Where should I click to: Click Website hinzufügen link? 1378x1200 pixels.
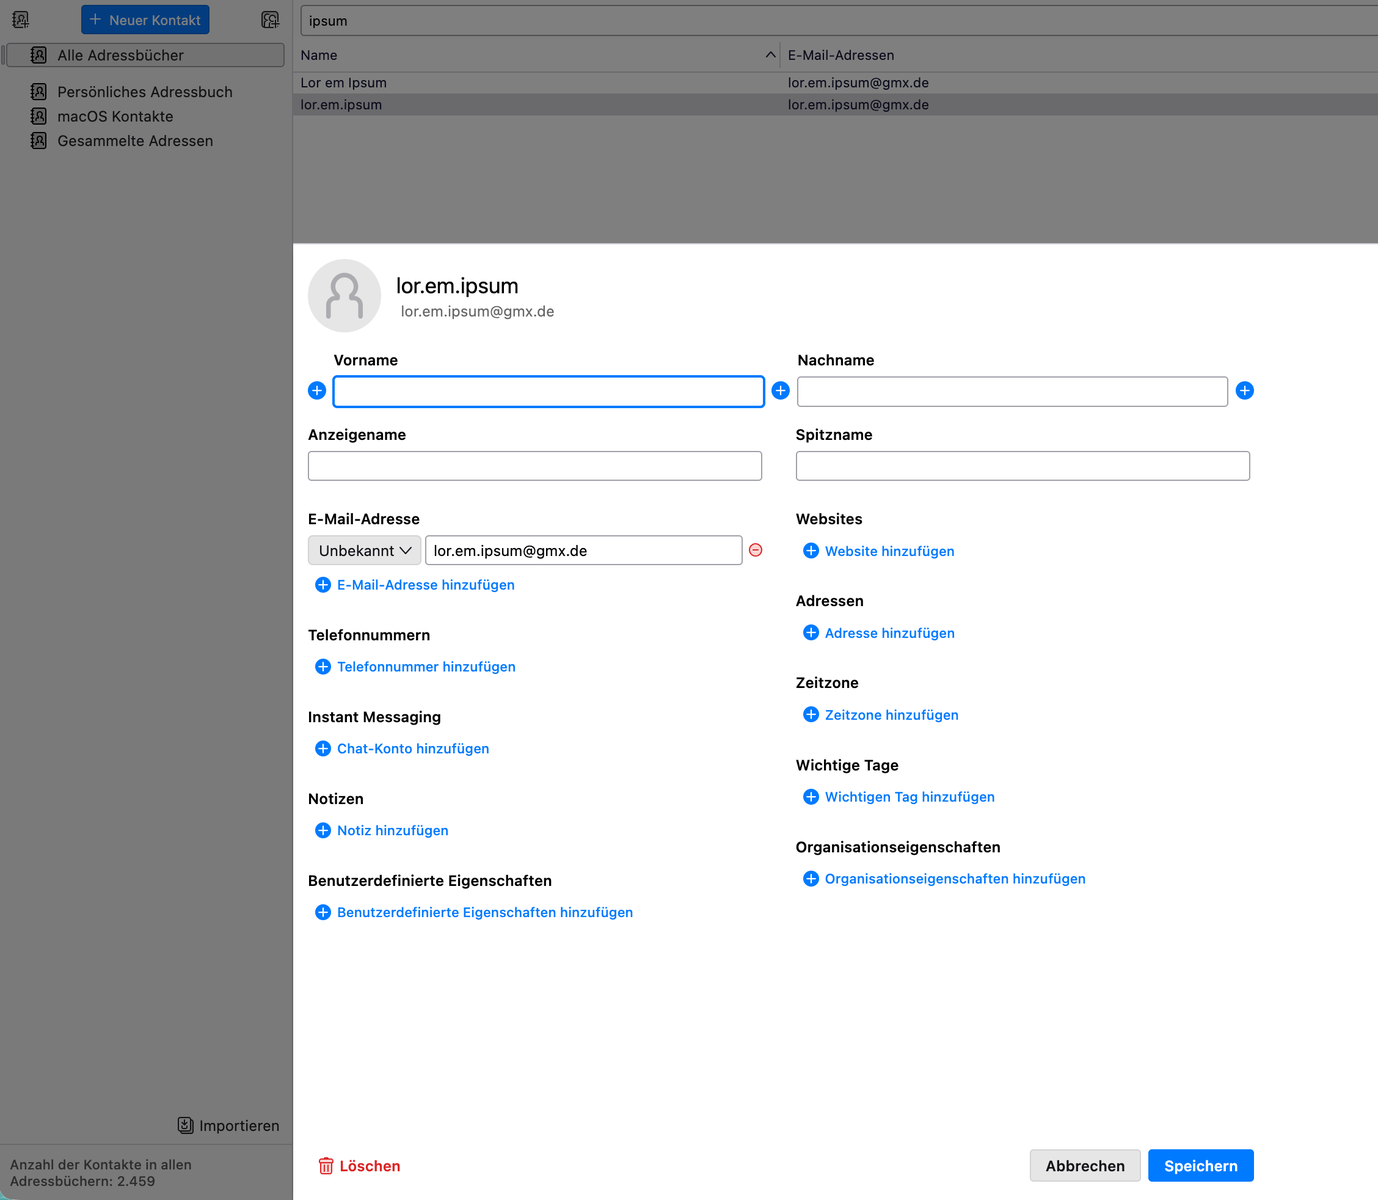(879, 551)
